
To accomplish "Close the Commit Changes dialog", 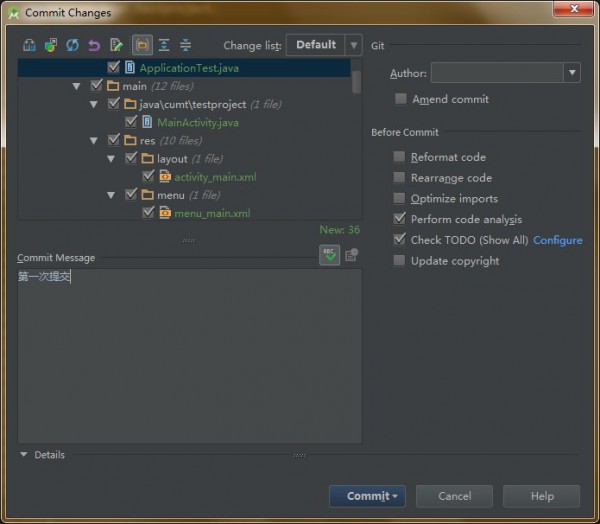I will [574, 8].
